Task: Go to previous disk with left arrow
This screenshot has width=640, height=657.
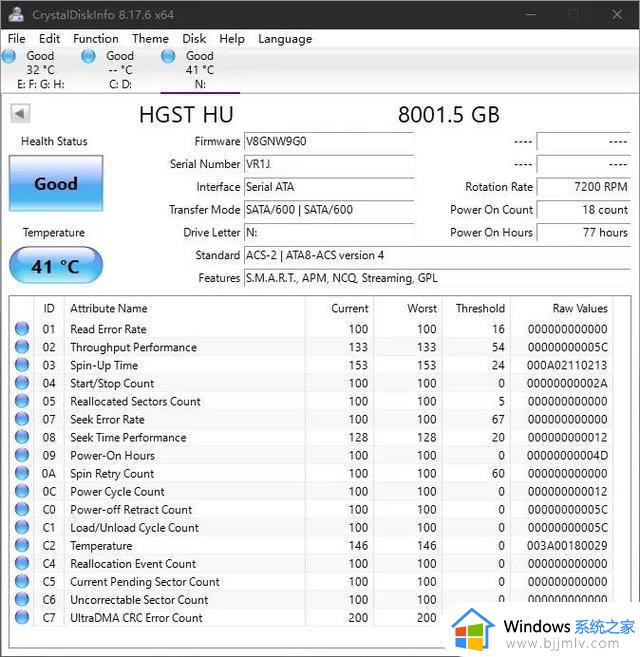Action: point(20,113)
